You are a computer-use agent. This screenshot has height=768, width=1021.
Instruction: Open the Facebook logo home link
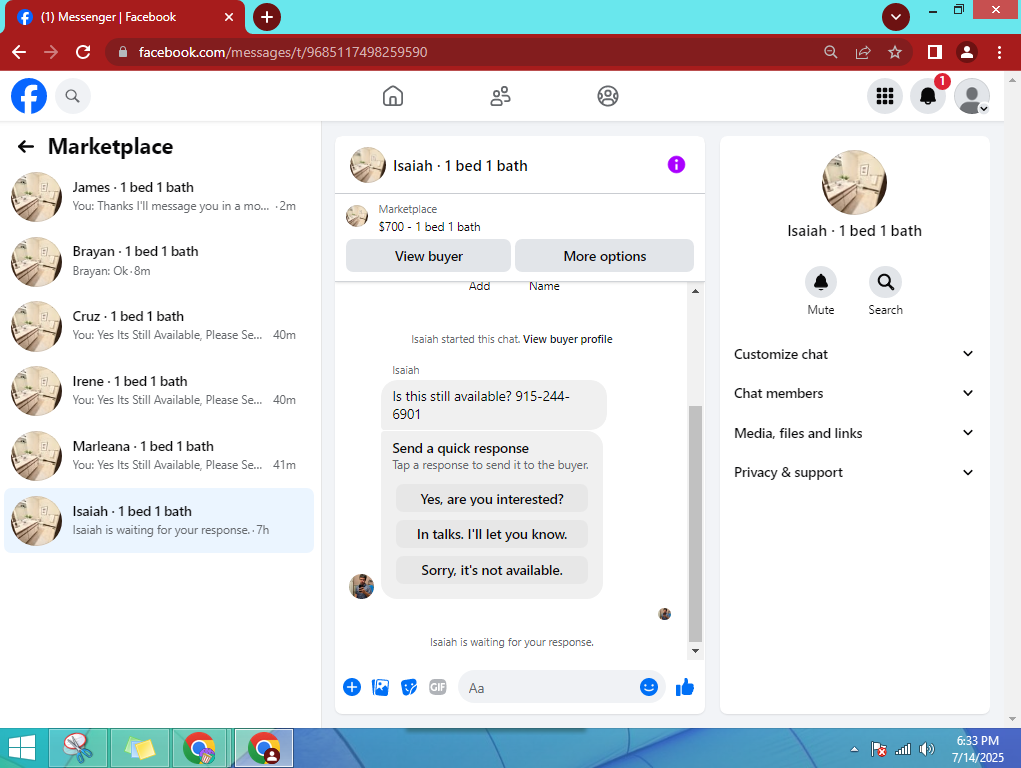[x=29, y=96]
